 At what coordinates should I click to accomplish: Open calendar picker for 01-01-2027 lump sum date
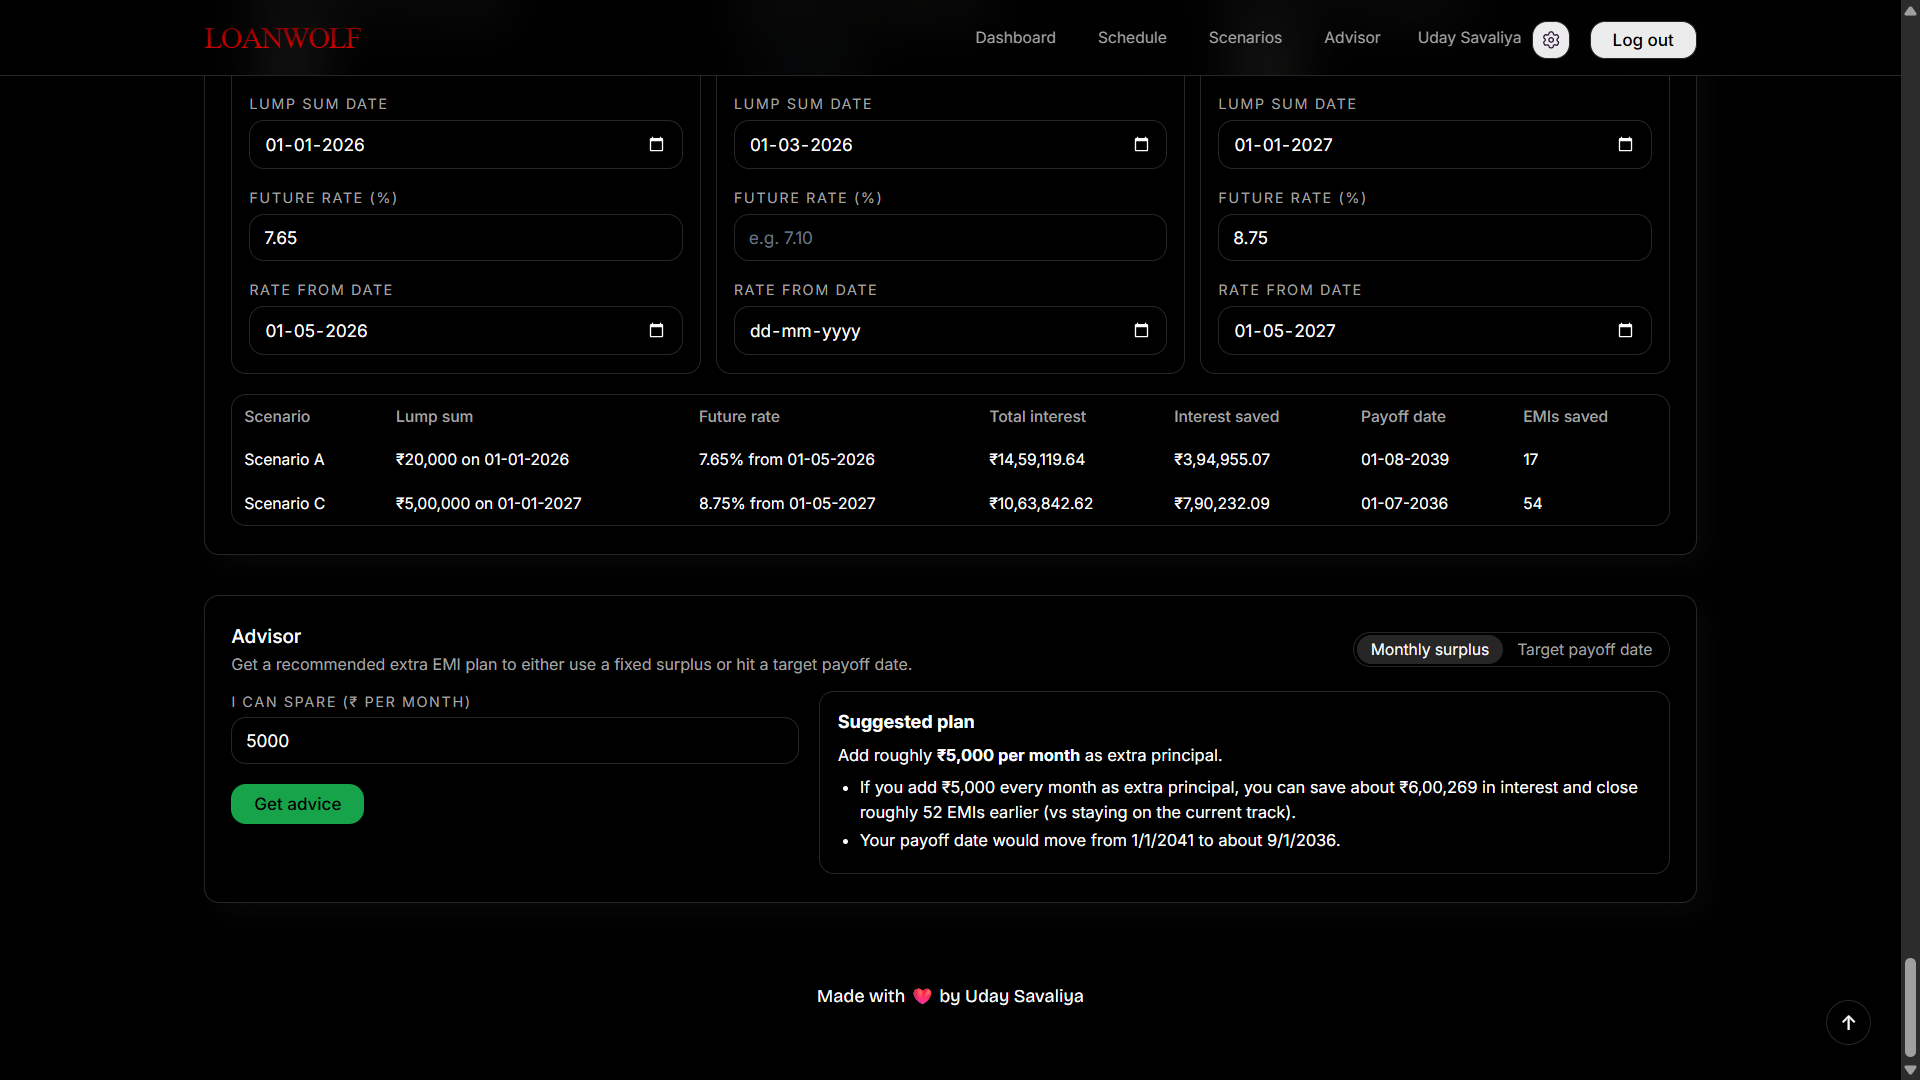(1625, 145)
